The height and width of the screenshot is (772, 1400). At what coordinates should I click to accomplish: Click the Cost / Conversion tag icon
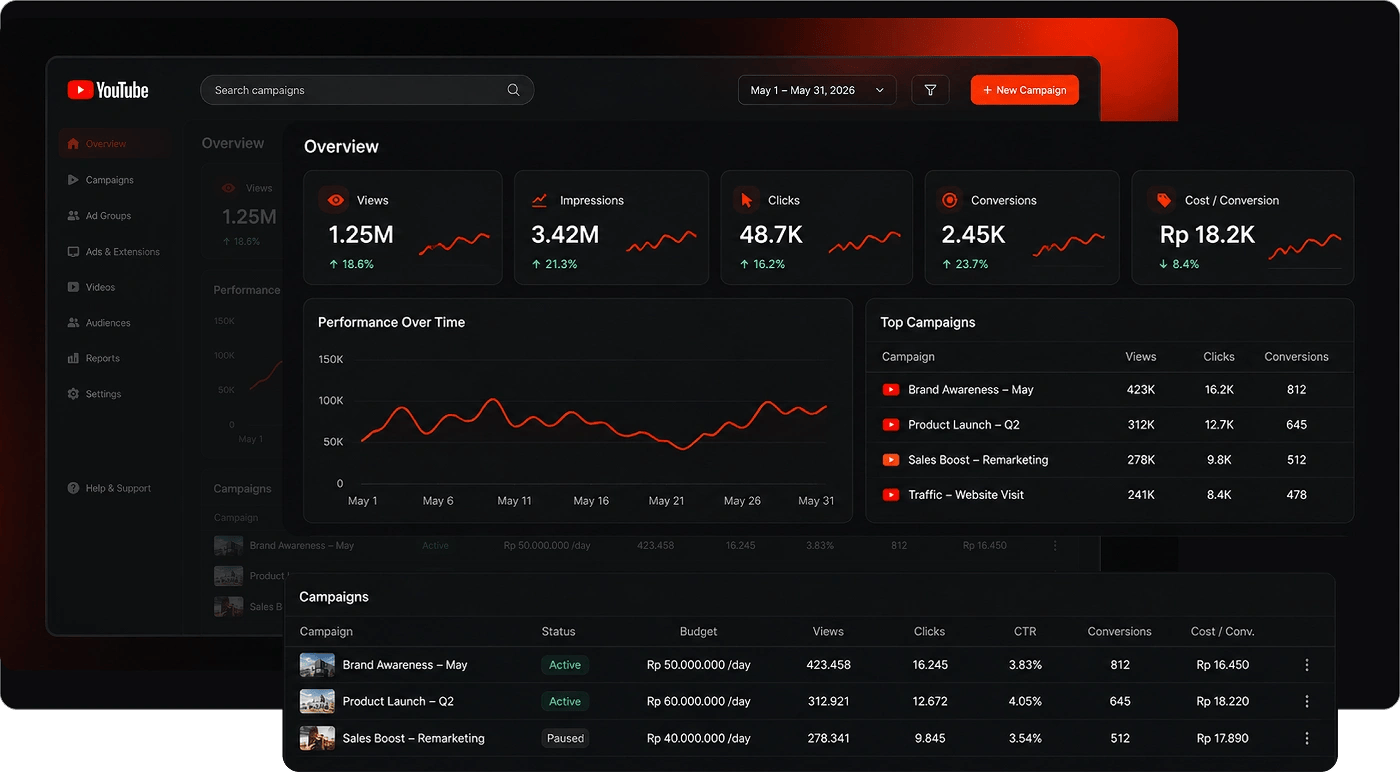click(1163, 200)
